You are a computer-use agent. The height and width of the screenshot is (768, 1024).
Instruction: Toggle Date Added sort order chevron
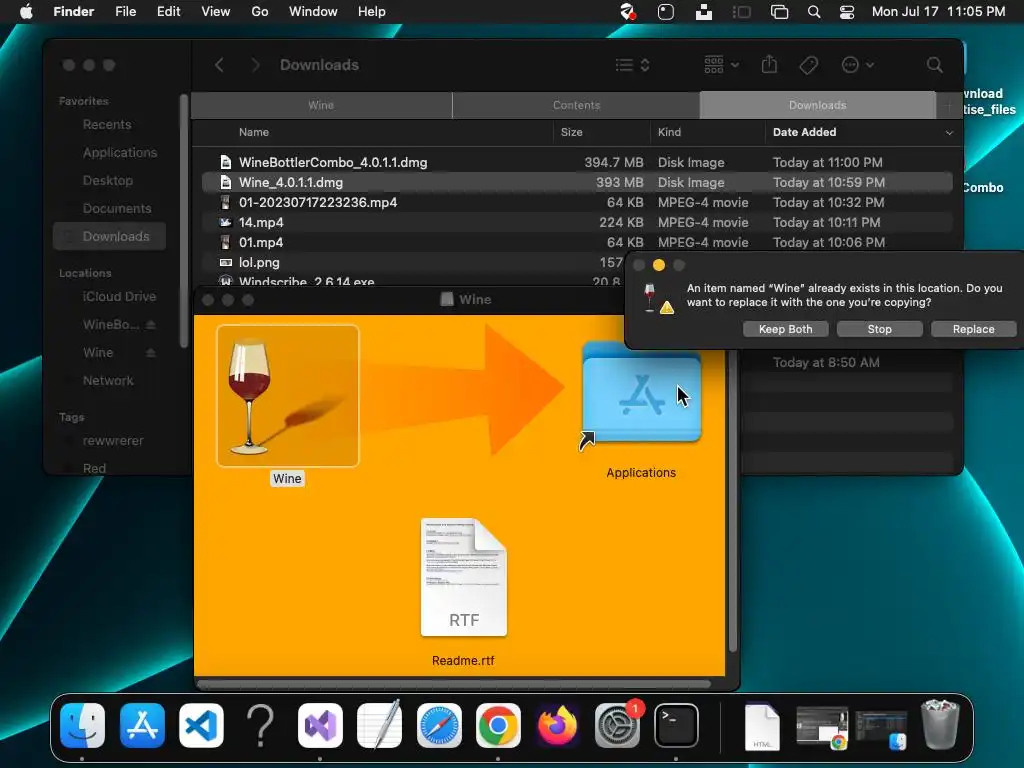[949, 133]
